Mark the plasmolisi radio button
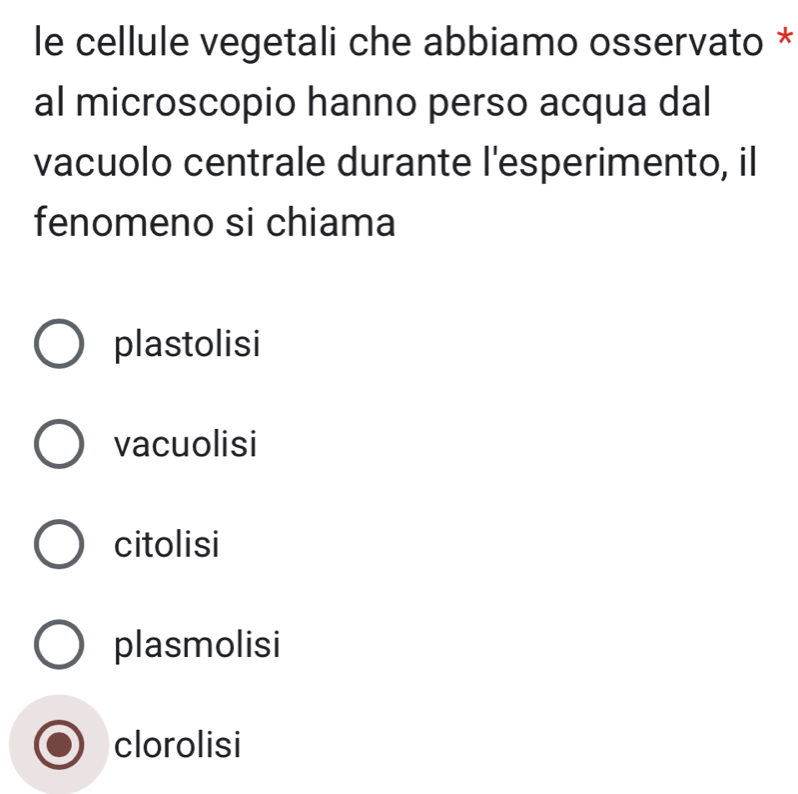 pyautogui.click(x=59, y=645)
